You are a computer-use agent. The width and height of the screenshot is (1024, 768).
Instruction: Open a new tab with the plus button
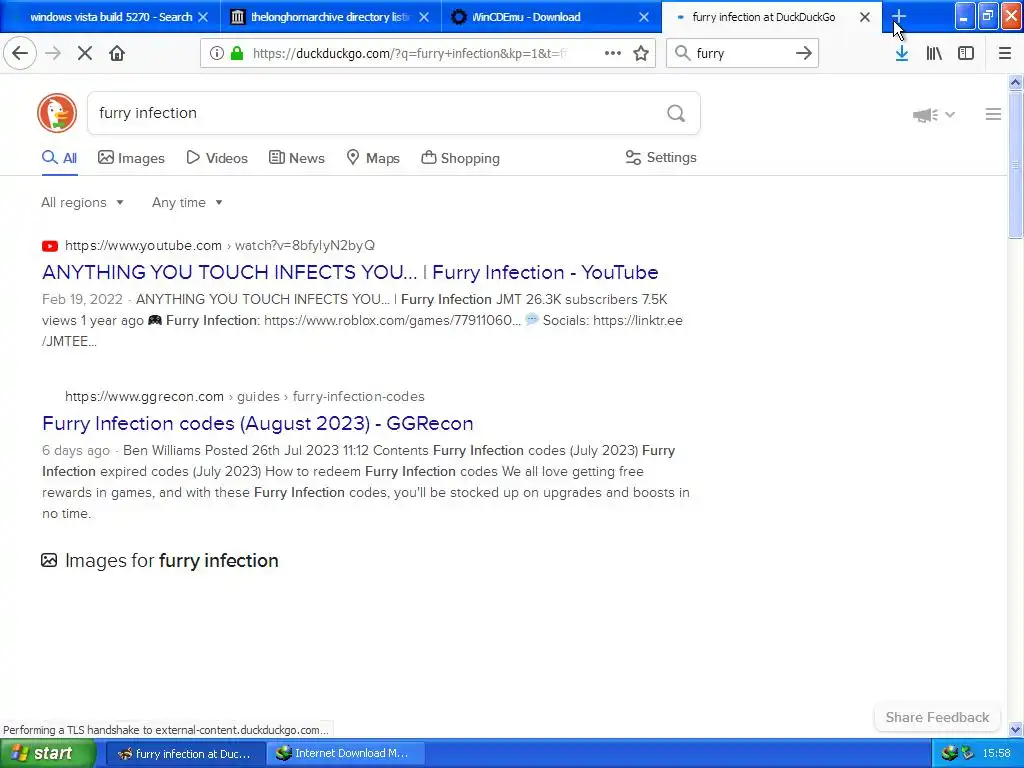[899, 16]
